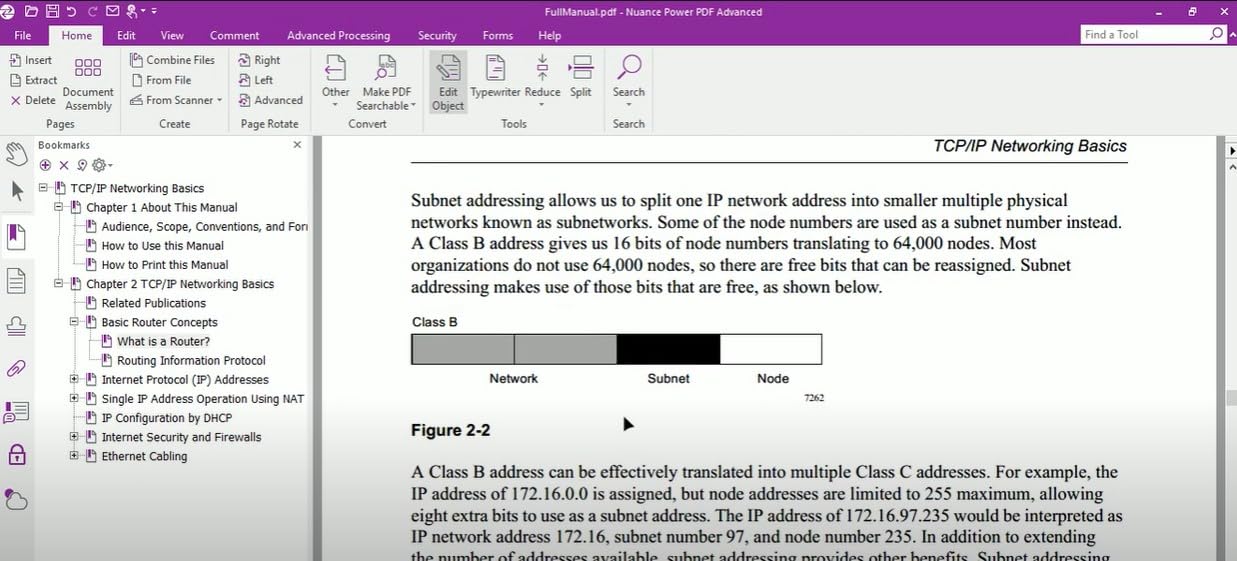Click the Find a Tool search field
Viewport: 1237px width, 561px height.
tap(1153, 34)
